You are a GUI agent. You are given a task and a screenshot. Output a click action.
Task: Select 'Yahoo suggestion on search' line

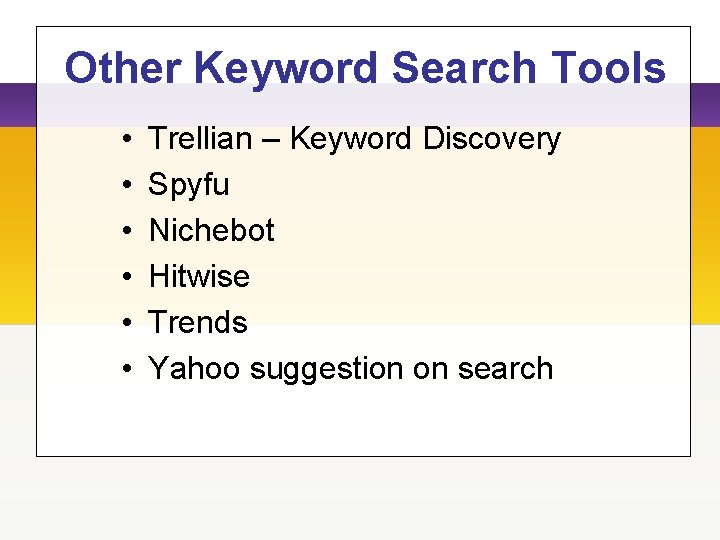pos(350,369)
